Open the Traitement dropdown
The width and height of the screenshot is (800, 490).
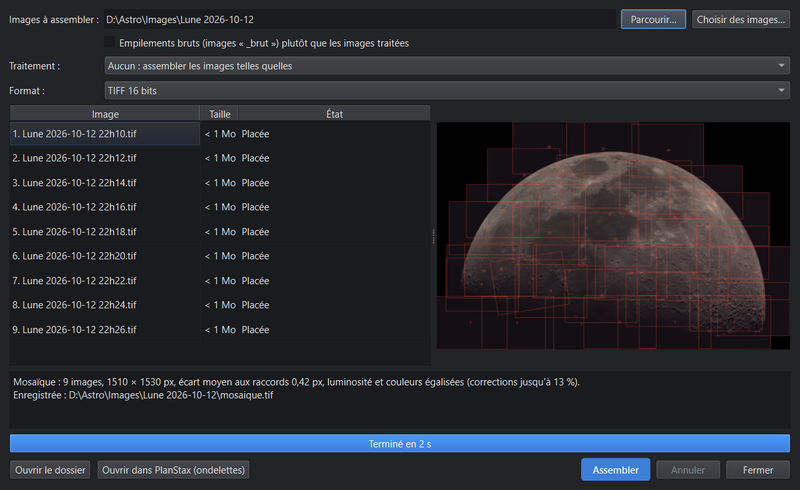pos(447,66)
